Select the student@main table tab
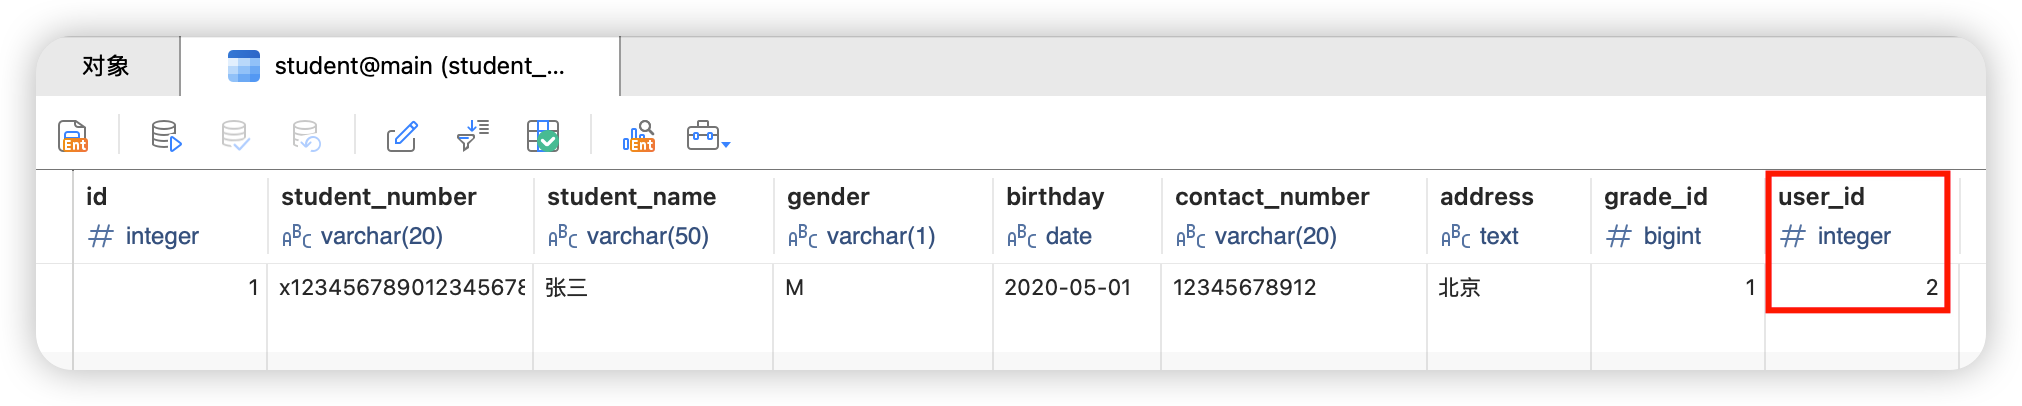Viewport: 2022px width, 406px height. [400, 66]
